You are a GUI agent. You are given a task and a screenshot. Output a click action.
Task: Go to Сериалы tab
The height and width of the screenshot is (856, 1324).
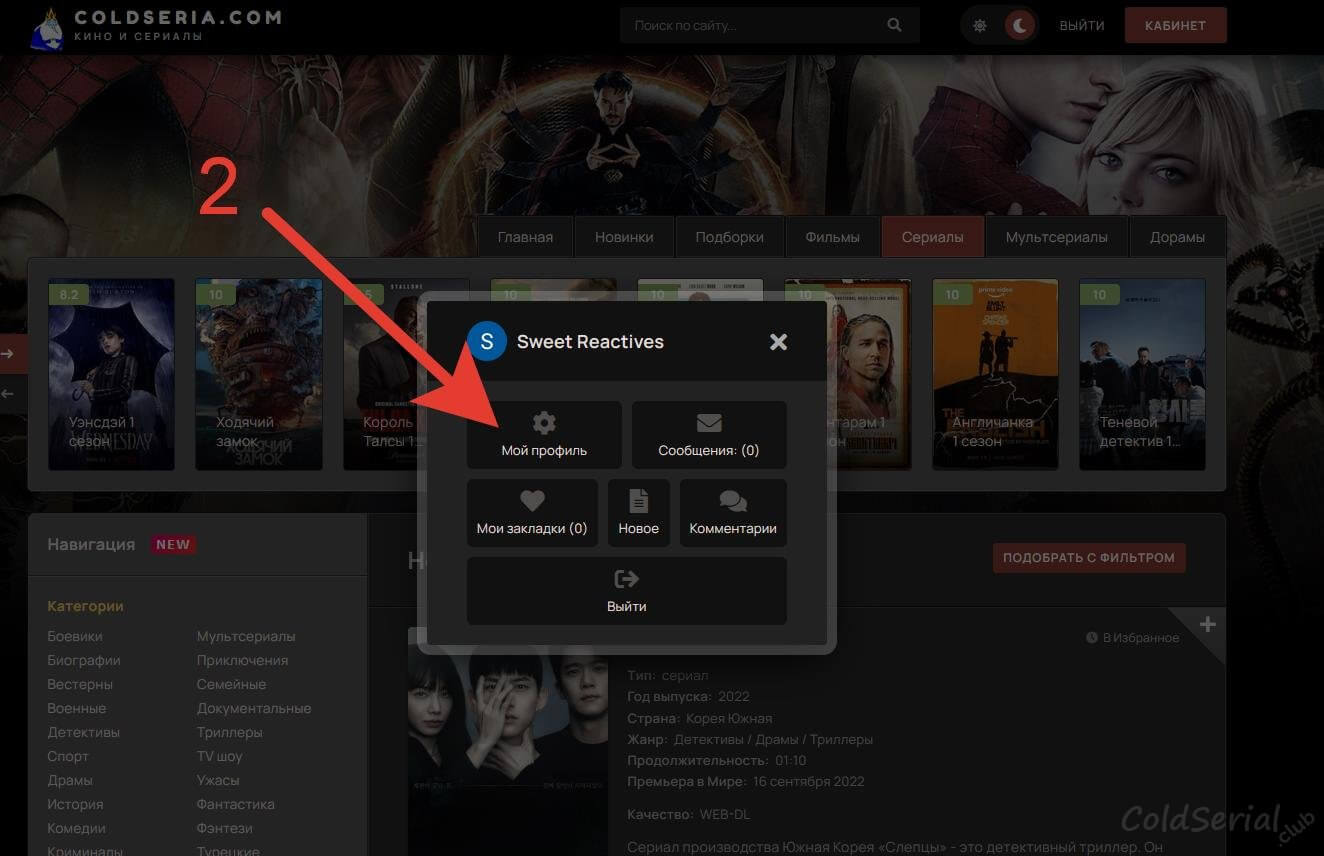pyautogui.click(x=933, y=237)
